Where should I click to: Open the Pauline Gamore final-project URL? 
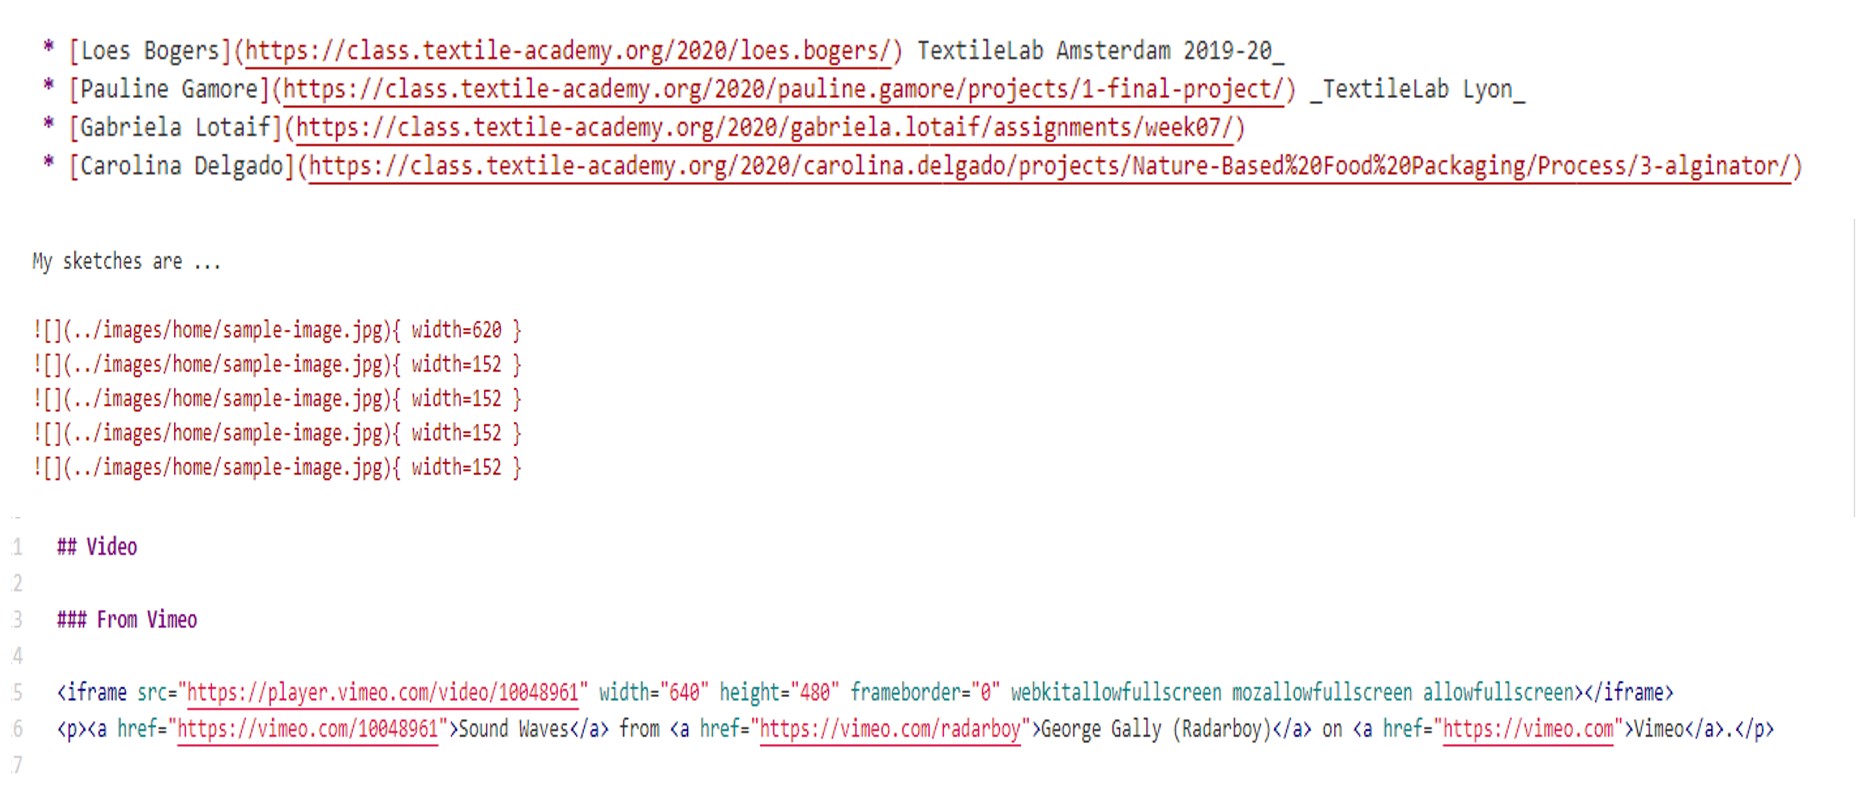tap(782, 89)
